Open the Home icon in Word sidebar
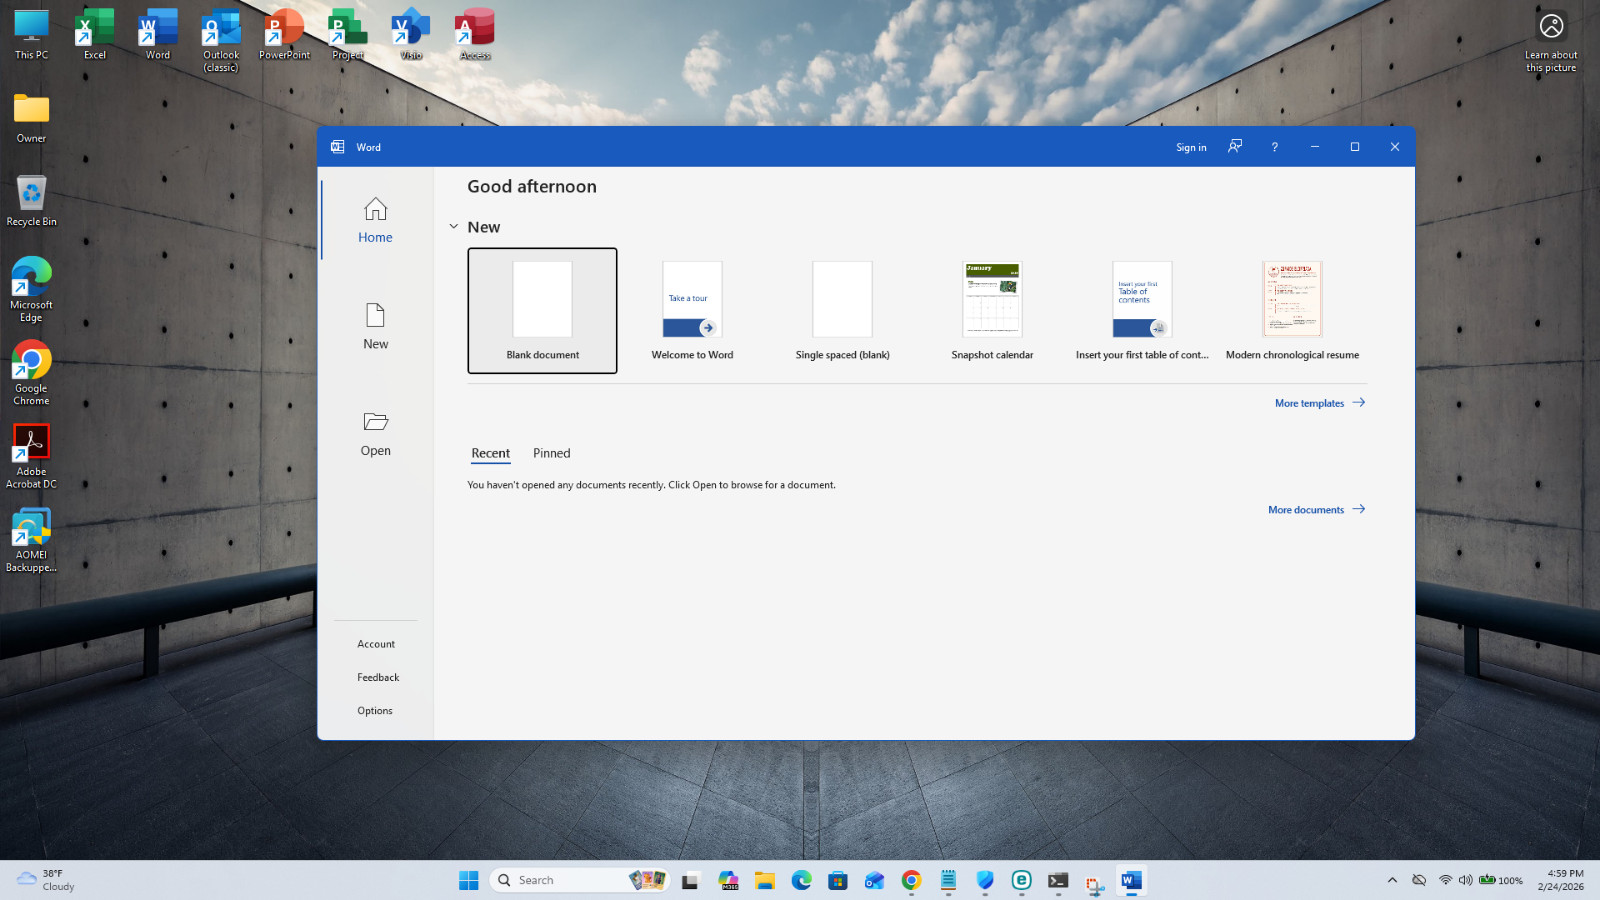This screenshot has height=900, width=1600. click(x=375, y=209)
